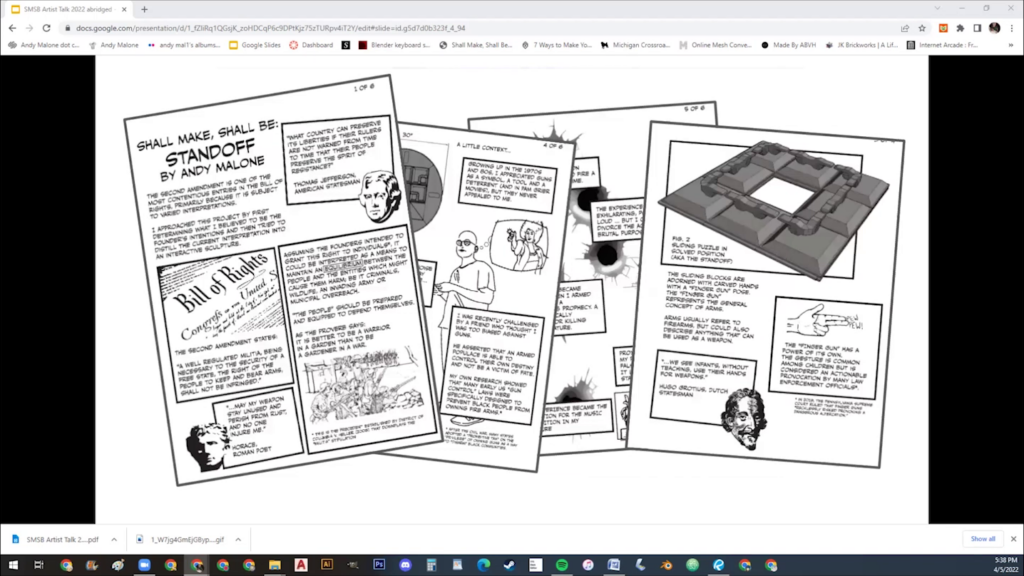Open a new browser tab
The height and width of the screenshot is (576, 1024).
(x=144, y=10)
